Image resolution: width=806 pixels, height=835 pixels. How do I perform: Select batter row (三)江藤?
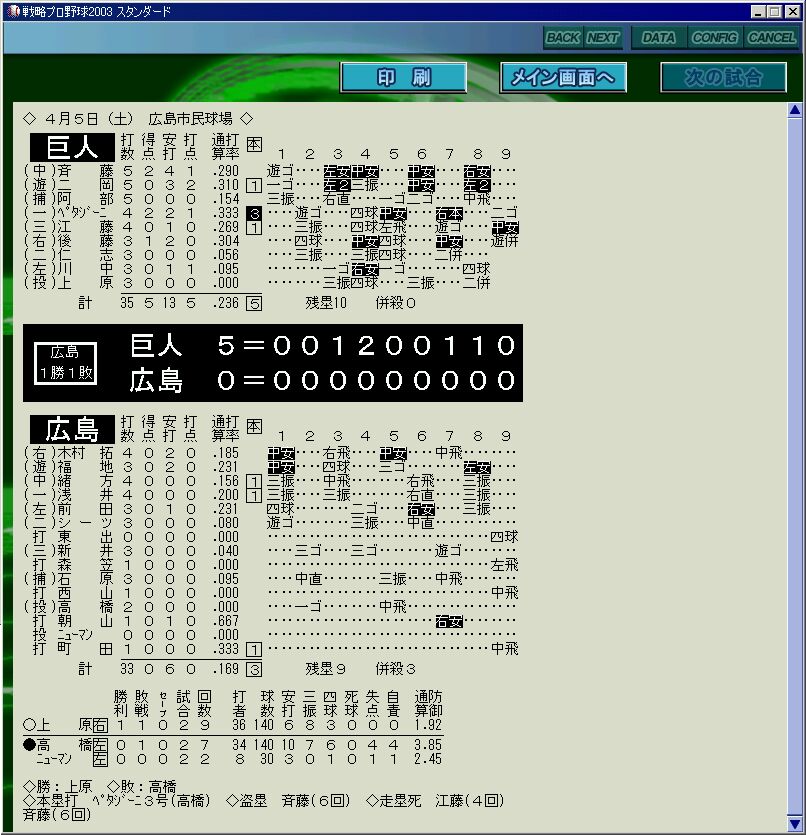[x=270, y=227]
